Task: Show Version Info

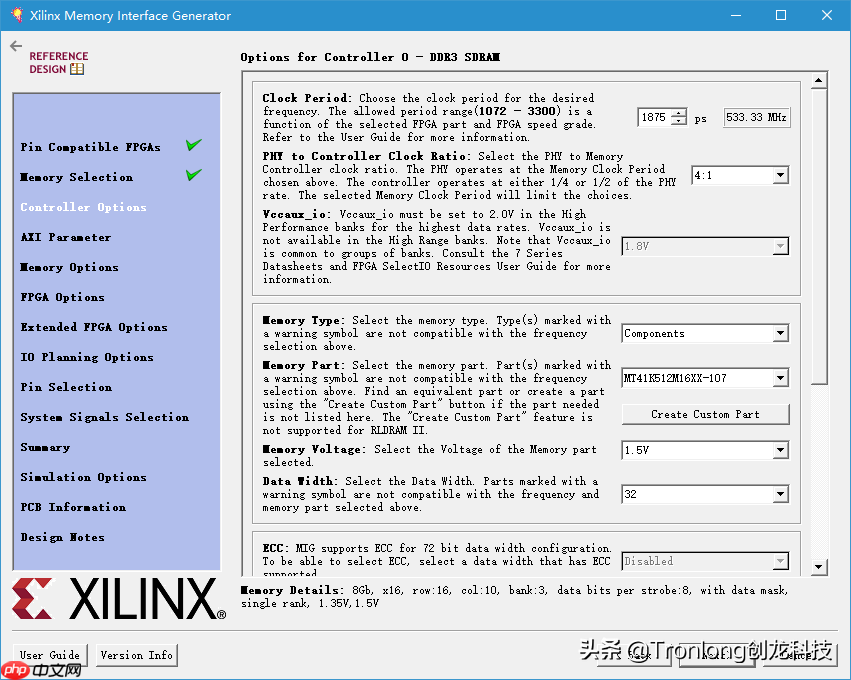Action: pos(137,655)
